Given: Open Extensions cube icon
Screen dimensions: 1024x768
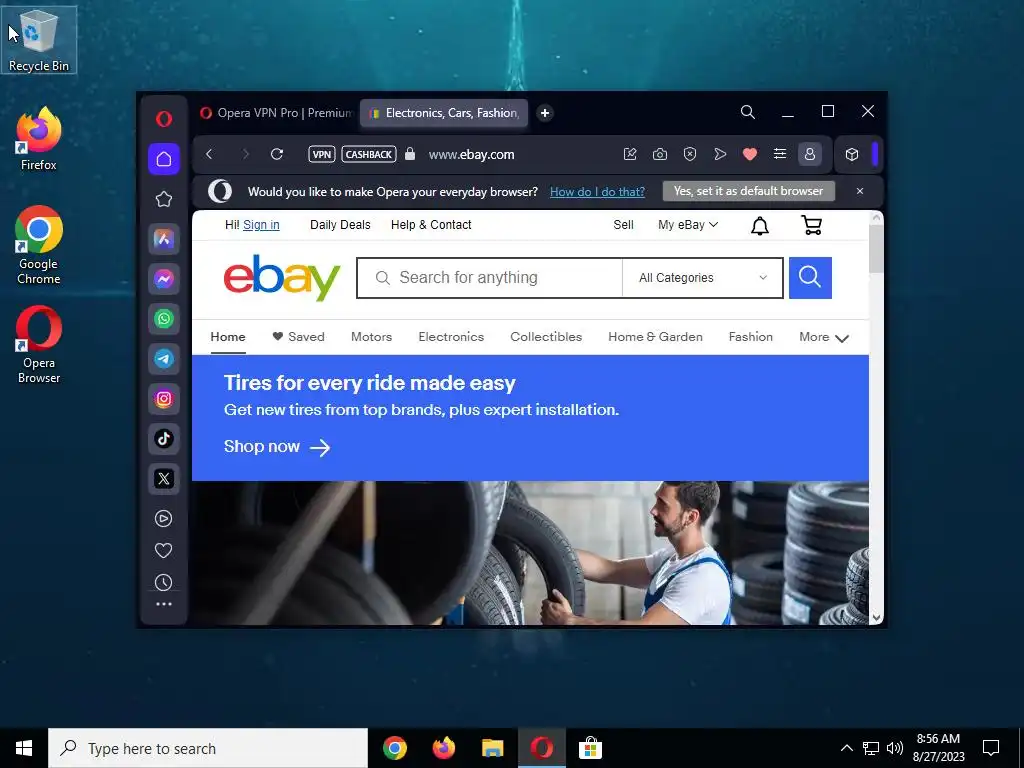Looking at the screenshot, I should click(x=852, y=154).
